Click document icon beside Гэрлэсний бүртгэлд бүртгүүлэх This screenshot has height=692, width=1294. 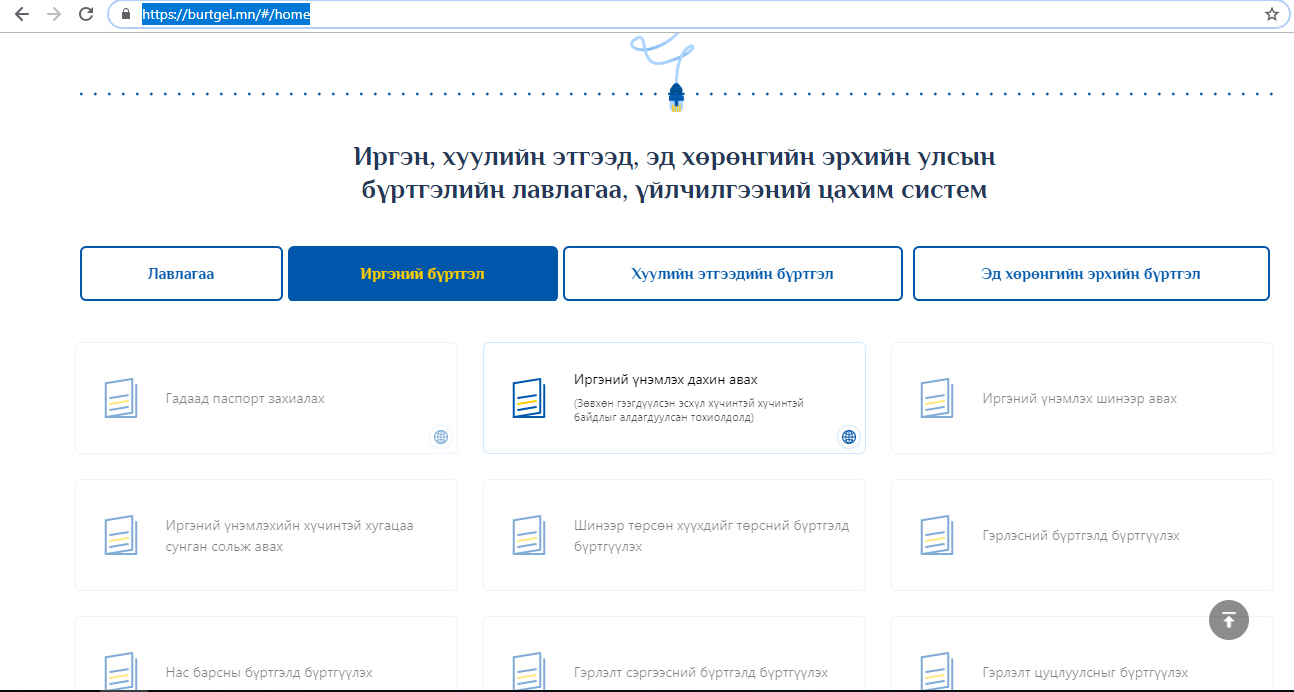click(x=936, y=535)
